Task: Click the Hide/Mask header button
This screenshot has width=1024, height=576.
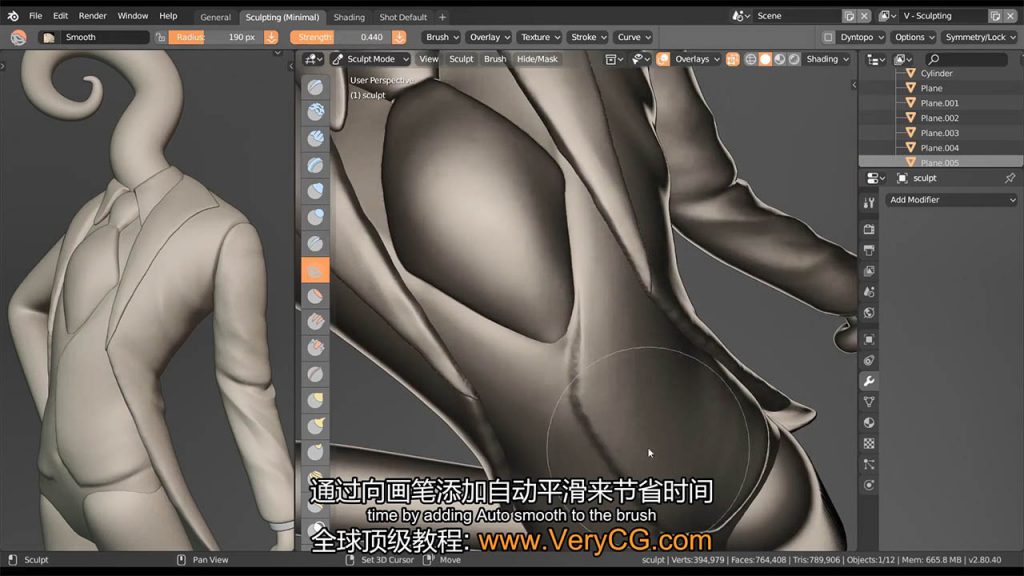Action: [x=538, y=59]
